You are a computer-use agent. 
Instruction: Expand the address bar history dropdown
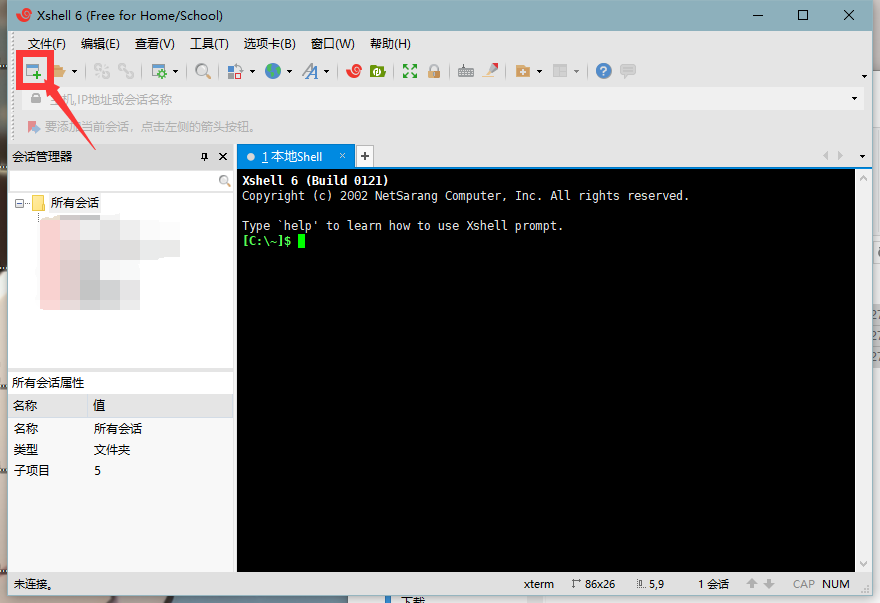(854, 99)
